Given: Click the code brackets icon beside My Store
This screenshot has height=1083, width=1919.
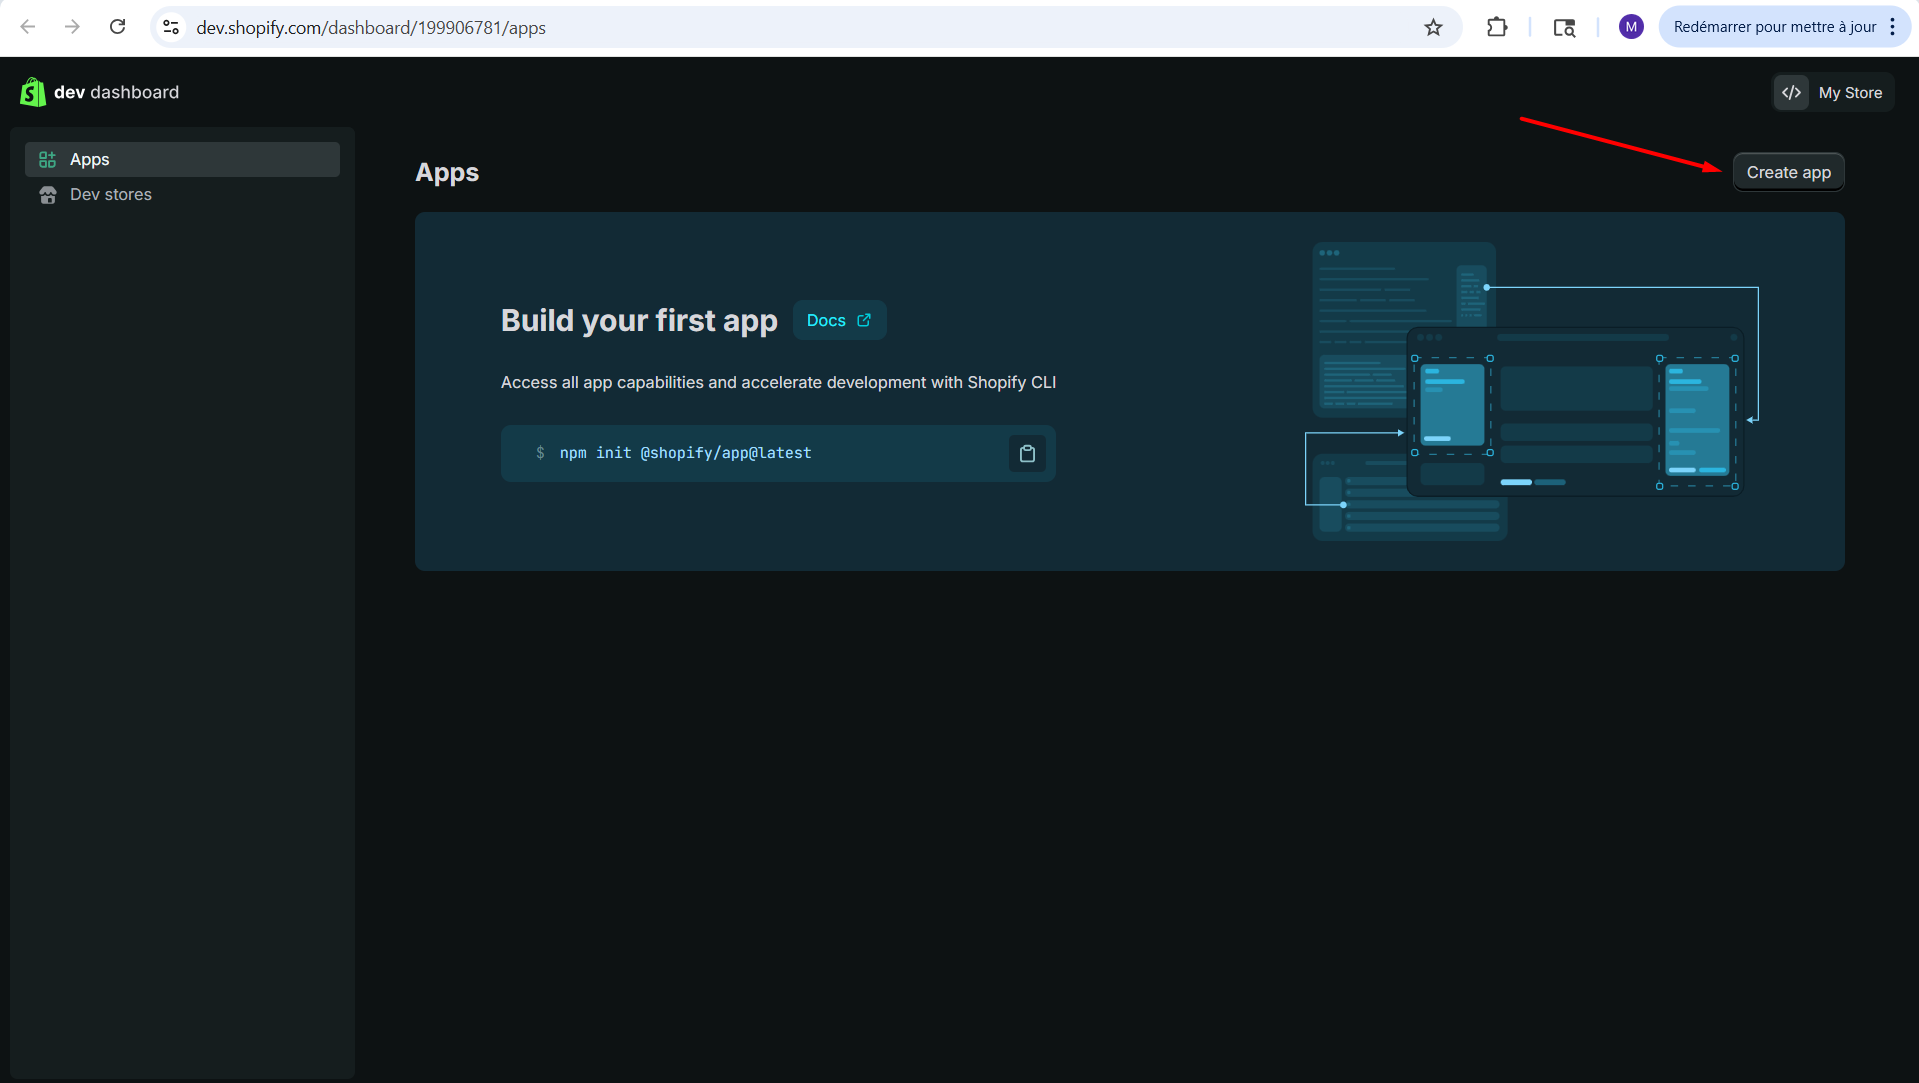Looking at the screenshot, I should (1791, 93).
